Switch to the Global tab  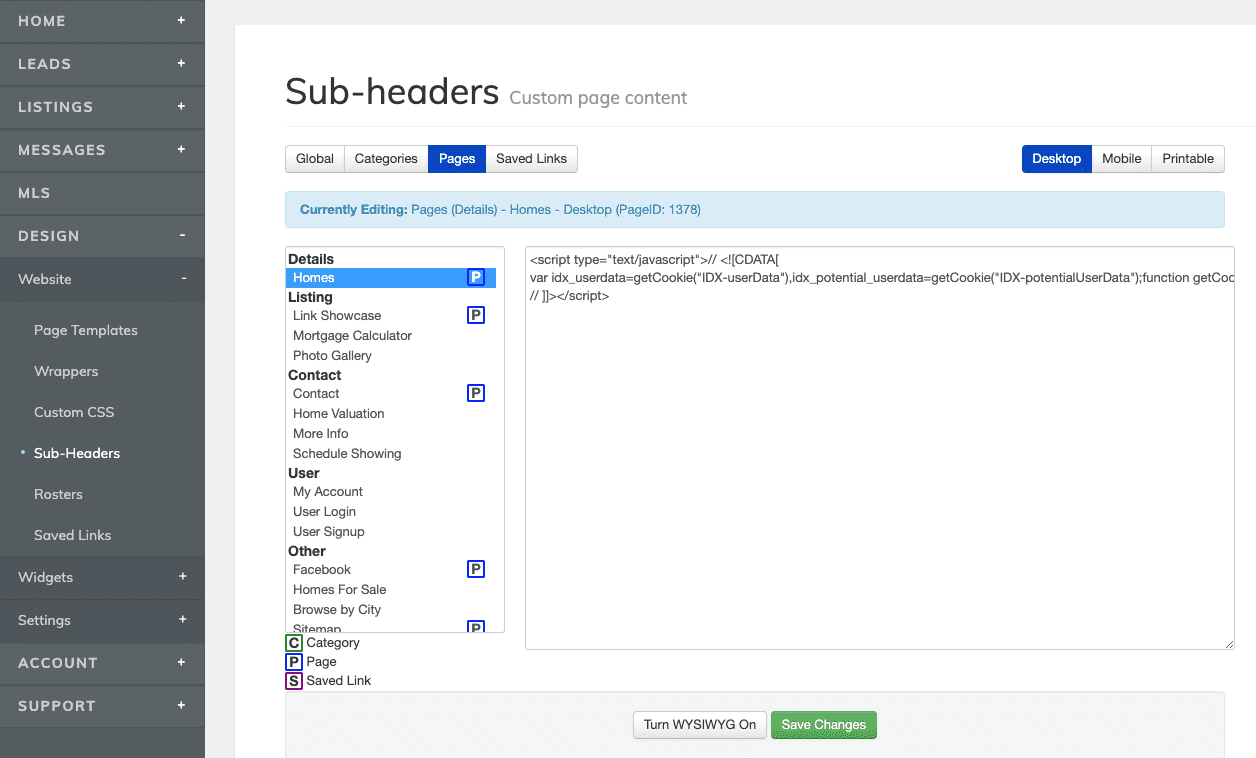pyautogui.click(x=315, y=159)
